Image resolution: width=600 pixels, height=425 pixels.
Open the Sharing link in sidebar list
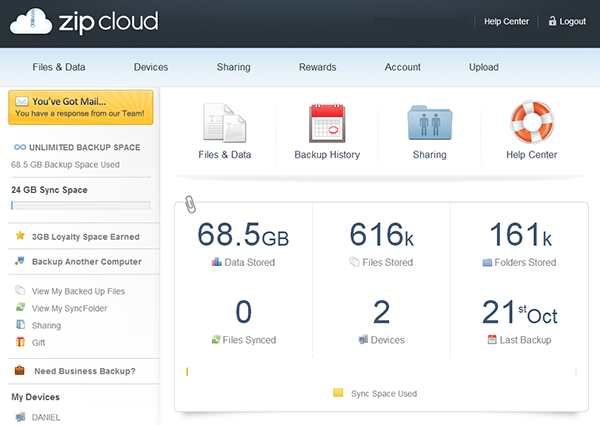(x=46, y=326)
